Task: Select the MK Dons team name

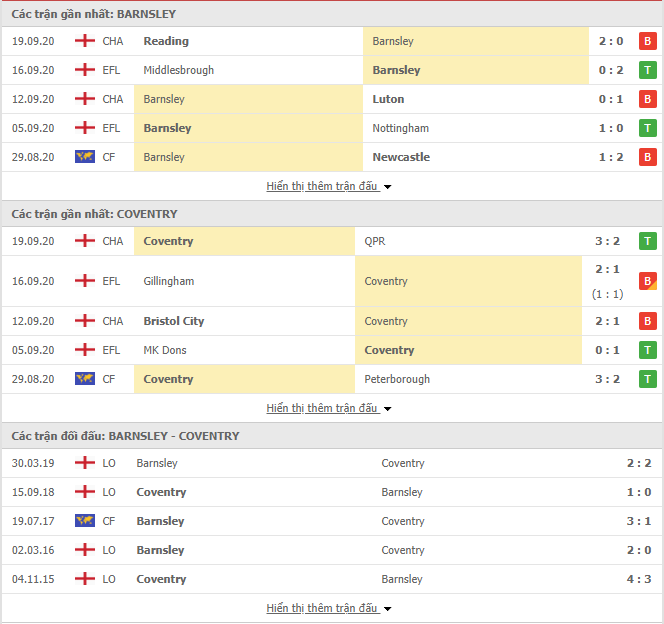Action: (x=165, y=350)
